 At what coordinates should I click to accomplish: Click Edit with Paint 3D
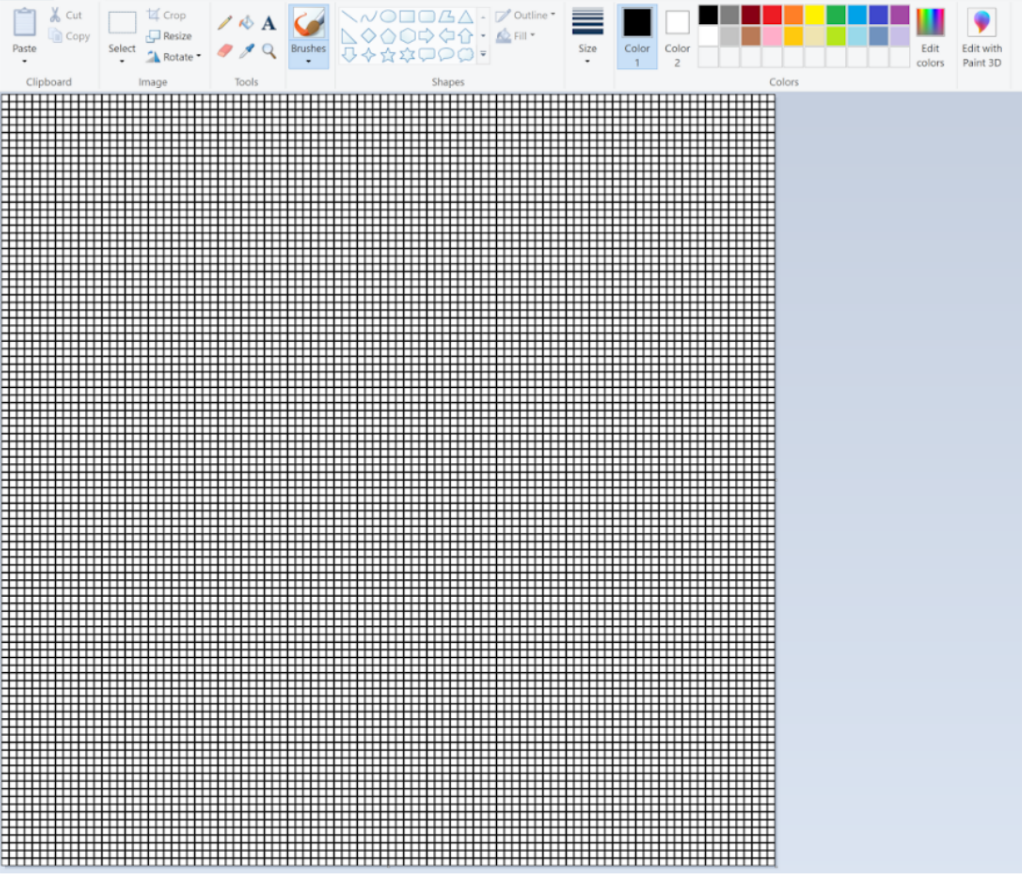982,37
